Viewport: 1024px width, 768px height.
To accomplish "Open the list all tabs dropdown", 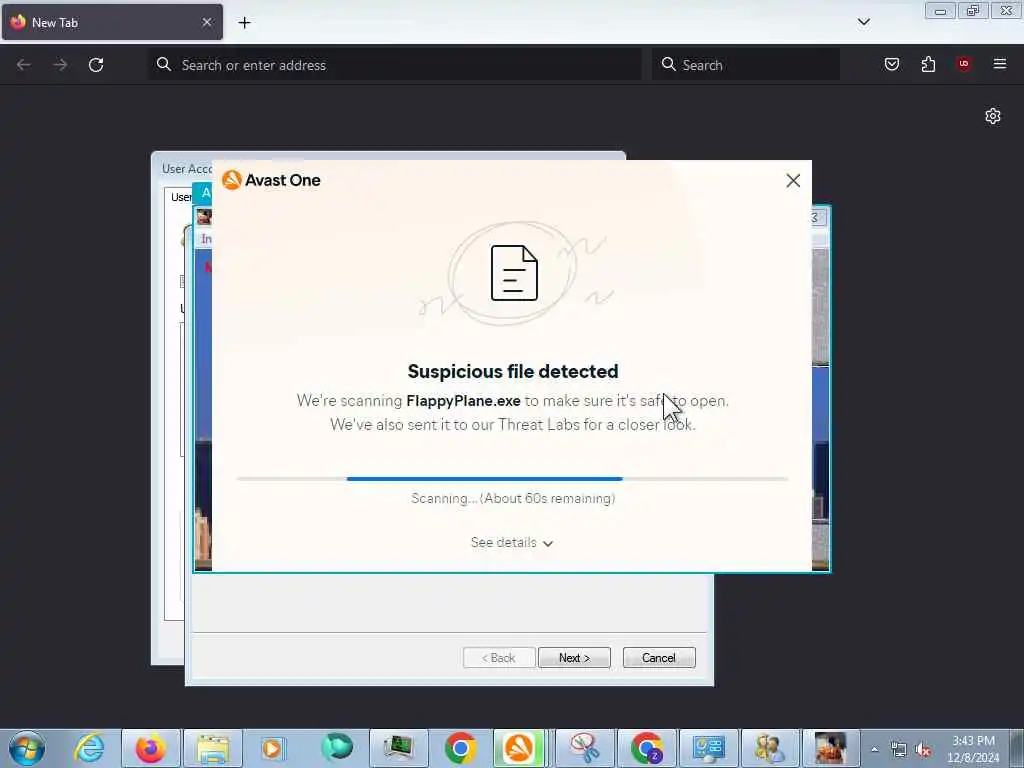I will tap(863, 22).
